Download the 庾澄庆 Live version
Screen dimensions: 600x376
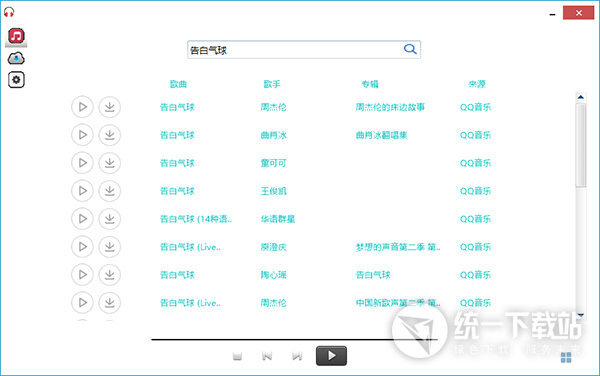[x=110, y=247]
